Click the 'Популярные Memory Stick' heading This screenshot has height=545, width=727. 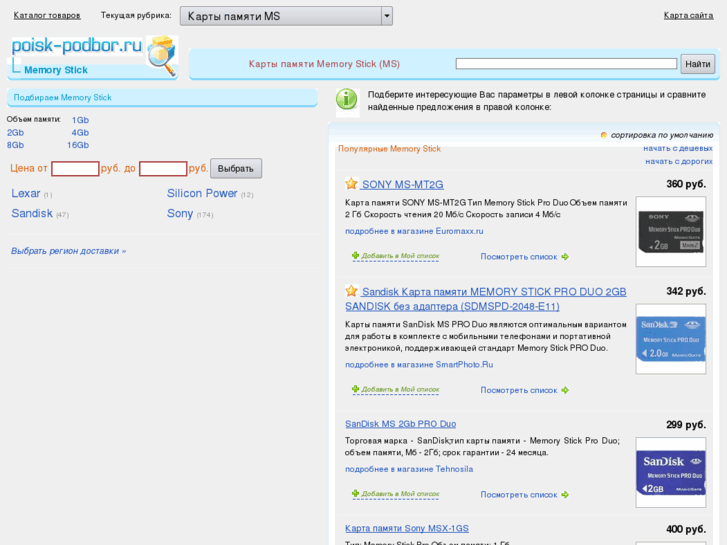(389, 149)
